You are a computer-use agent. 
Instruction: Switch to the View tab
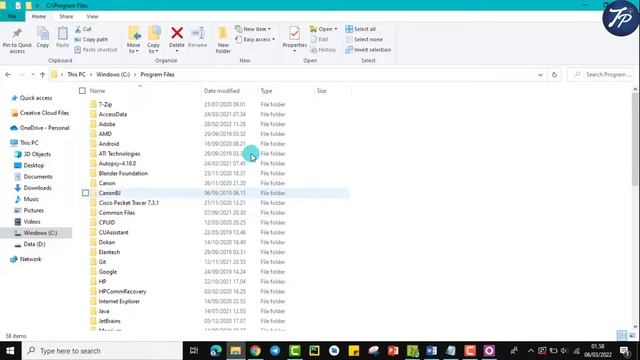pyautogui.click(x=92, y=16)
